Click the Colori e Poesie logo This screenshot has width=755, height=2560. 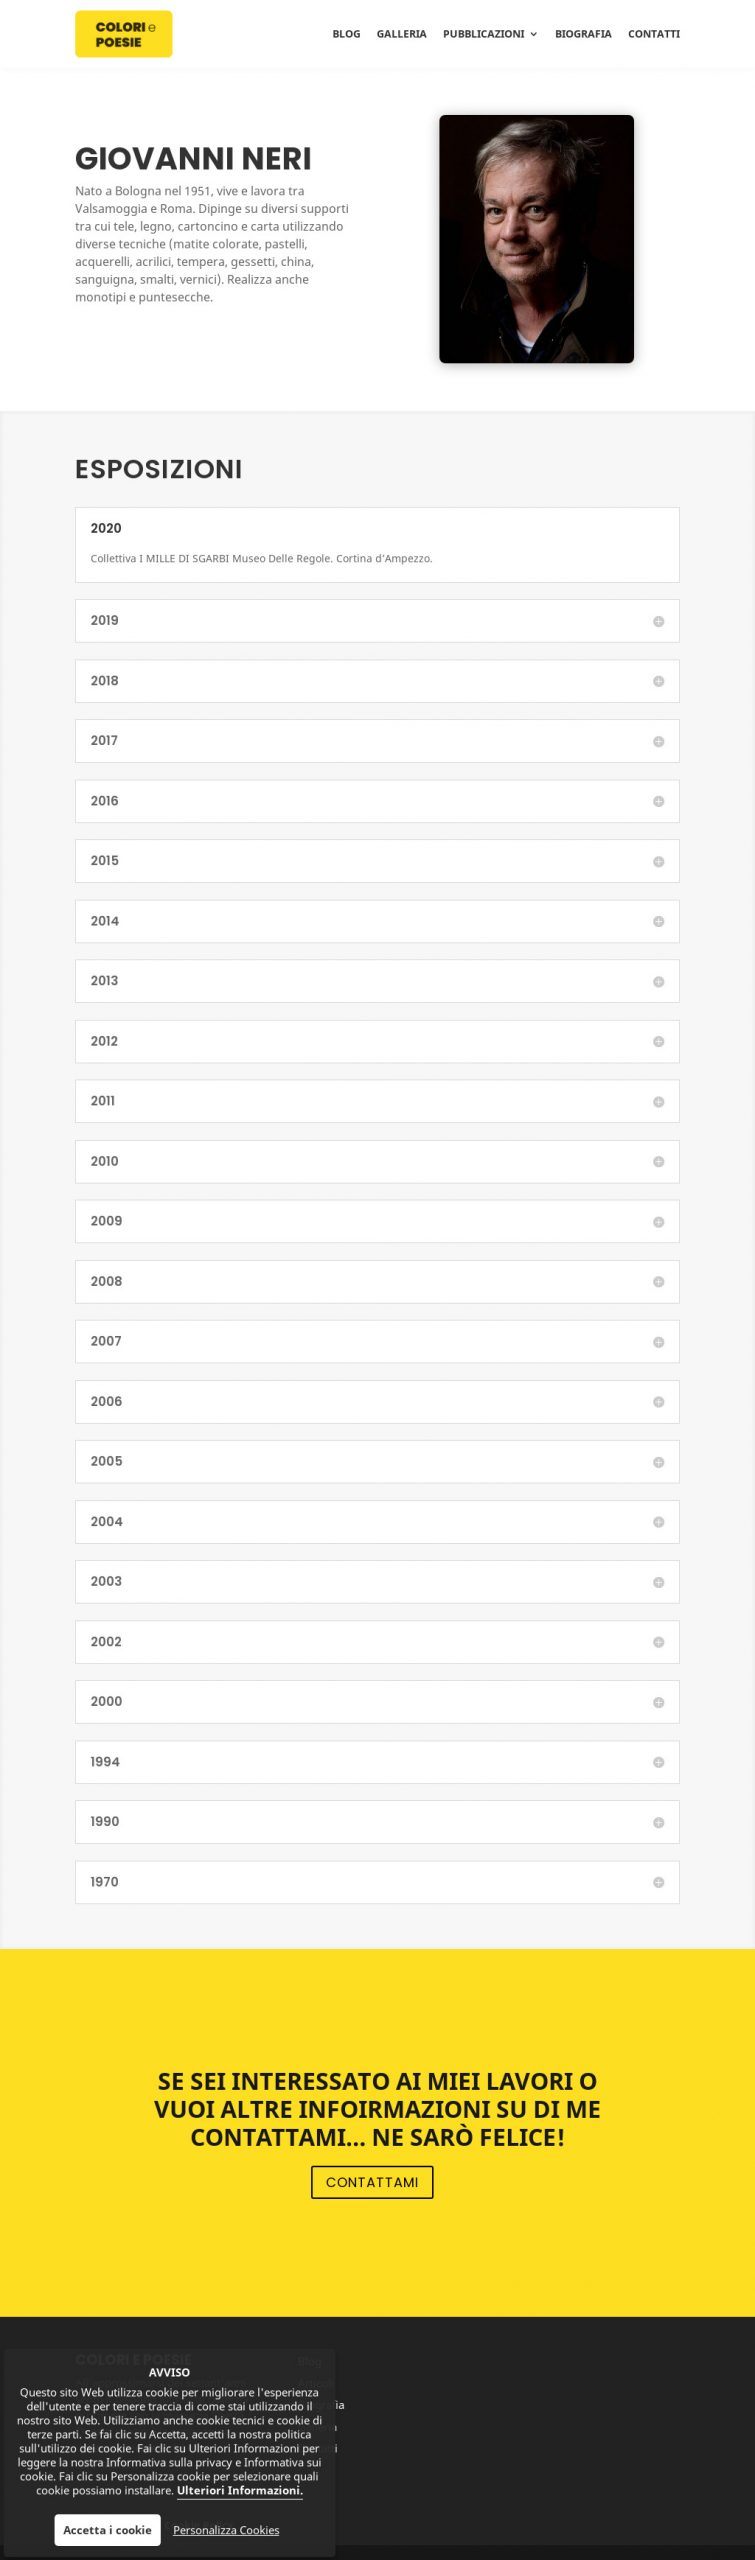point(123,34)
